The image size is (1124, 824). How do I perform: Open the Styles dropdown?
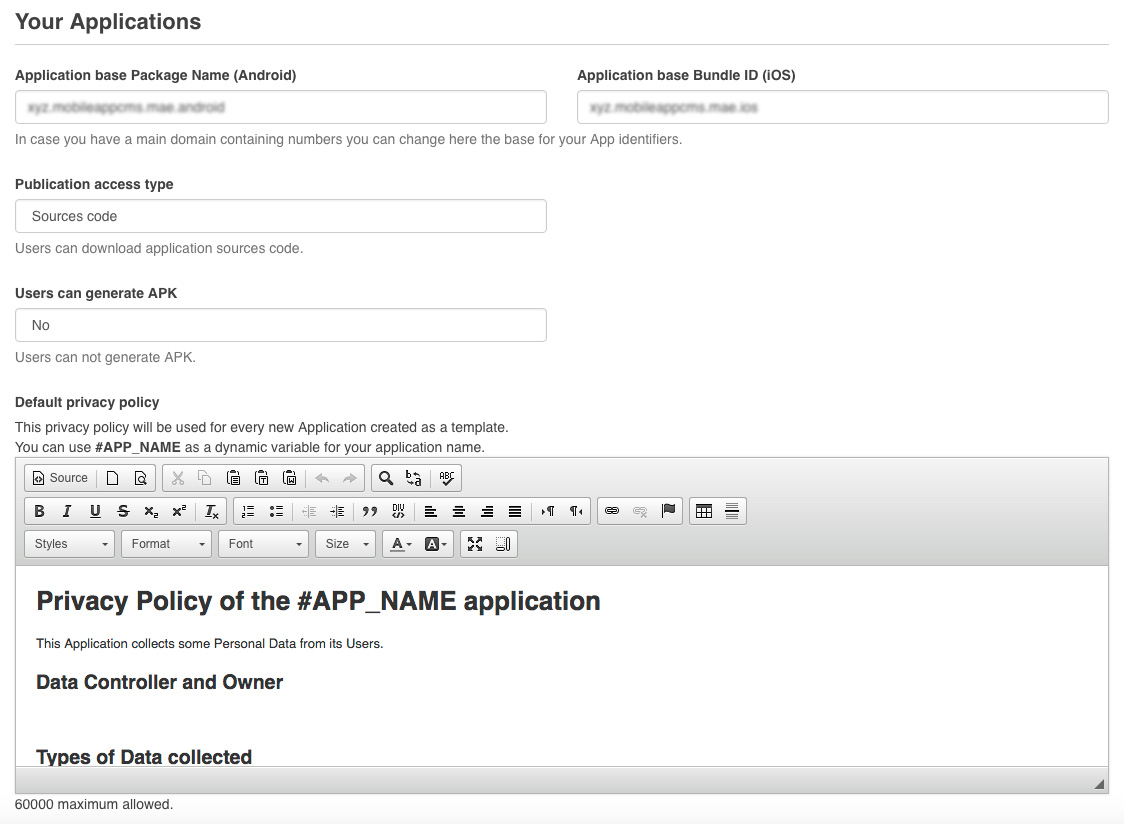[70, 544]
